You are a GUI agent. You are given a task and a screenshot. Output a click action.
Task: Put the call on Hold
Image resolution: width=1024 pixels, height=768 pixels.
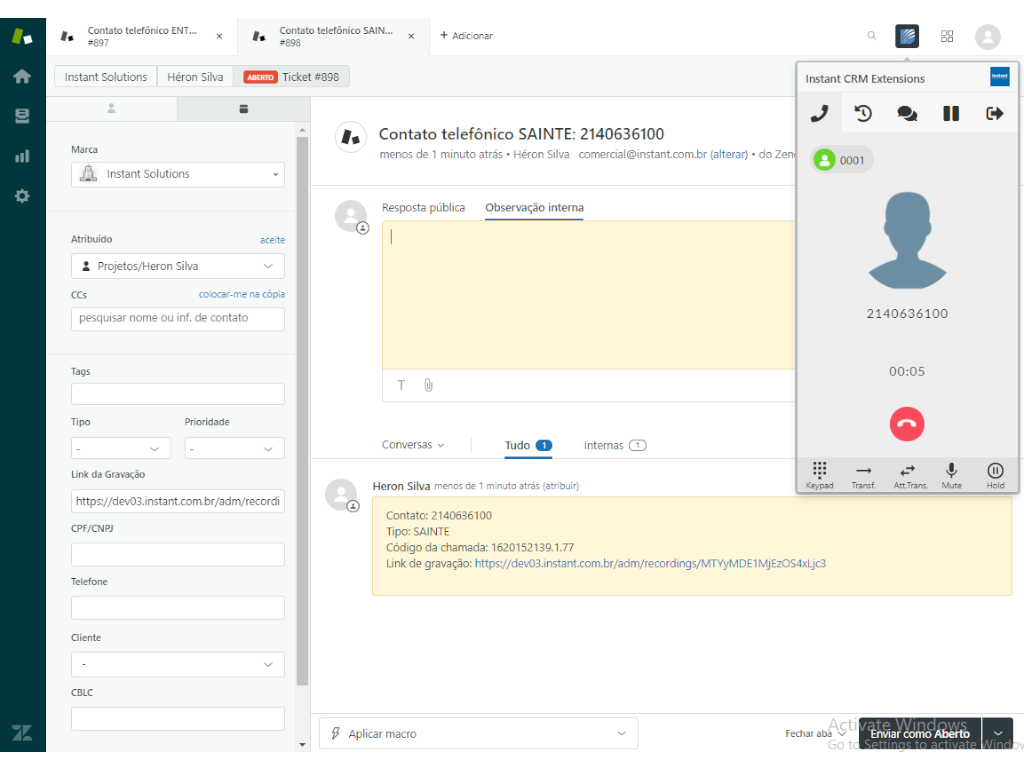pyautogui.click(x=995, y=474)
